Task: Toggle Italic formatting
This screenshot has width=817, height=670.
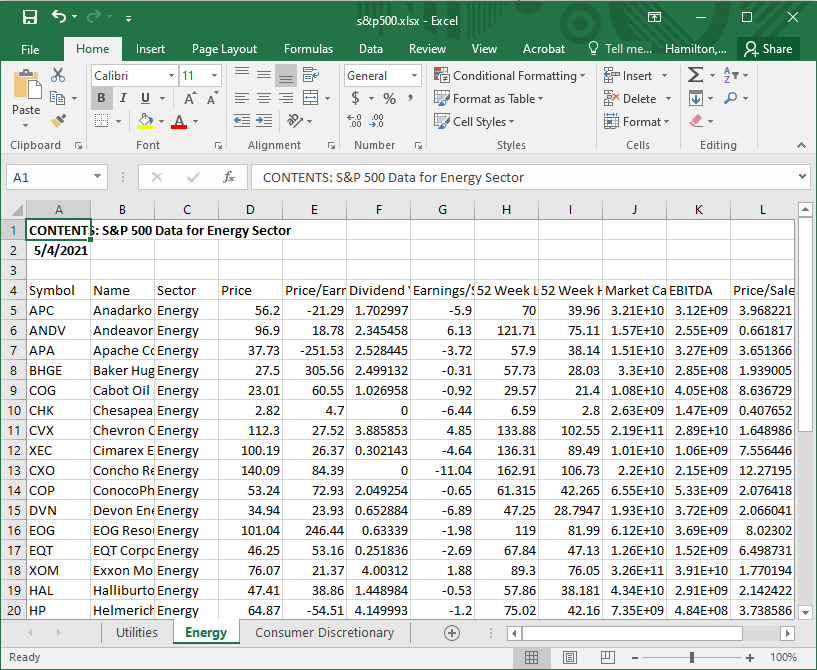Action: tap(123, 99)
